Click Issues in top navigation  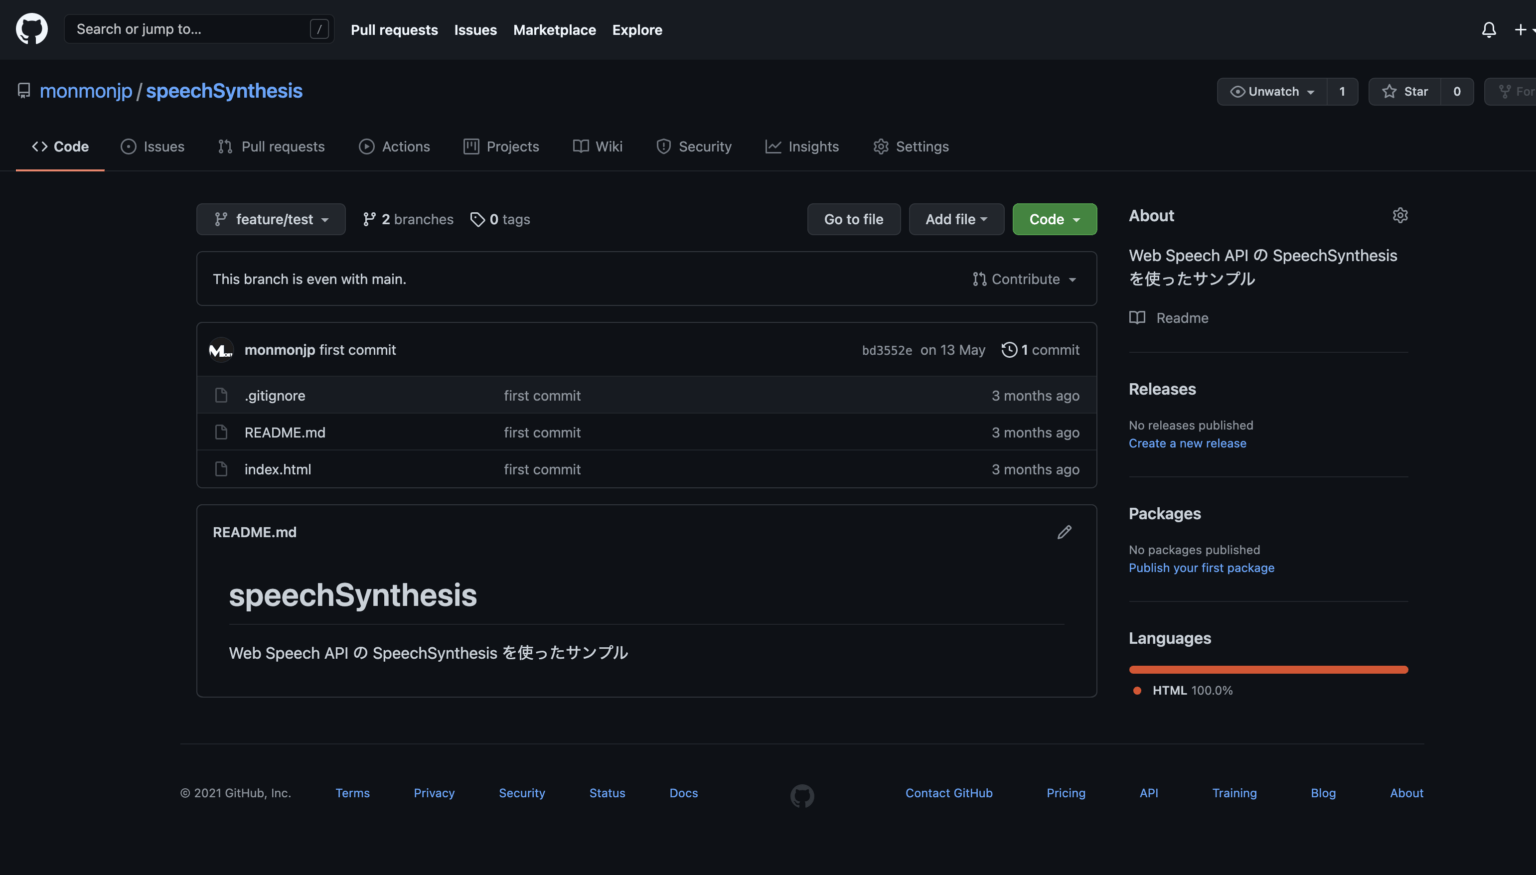(x=475, y=30)
